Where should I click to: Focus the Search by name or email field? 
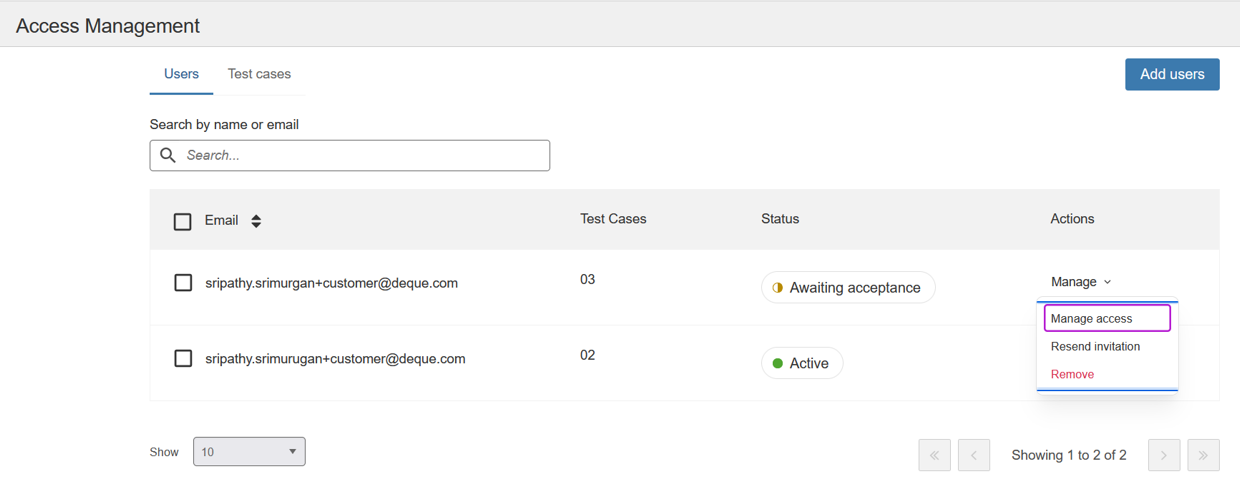[350, 155]
